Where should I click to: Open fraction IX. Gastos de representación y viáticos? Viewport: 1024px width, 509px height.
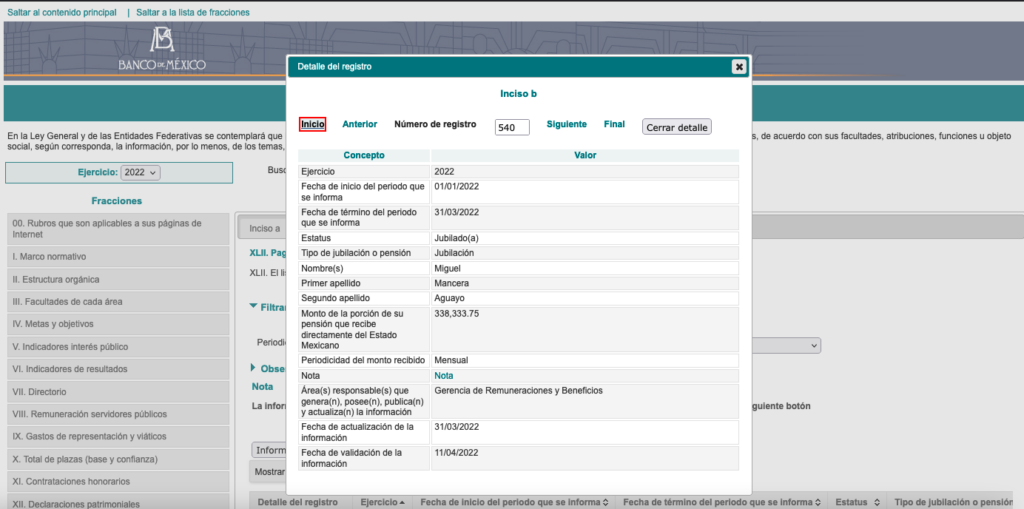[x=118, y=436]
